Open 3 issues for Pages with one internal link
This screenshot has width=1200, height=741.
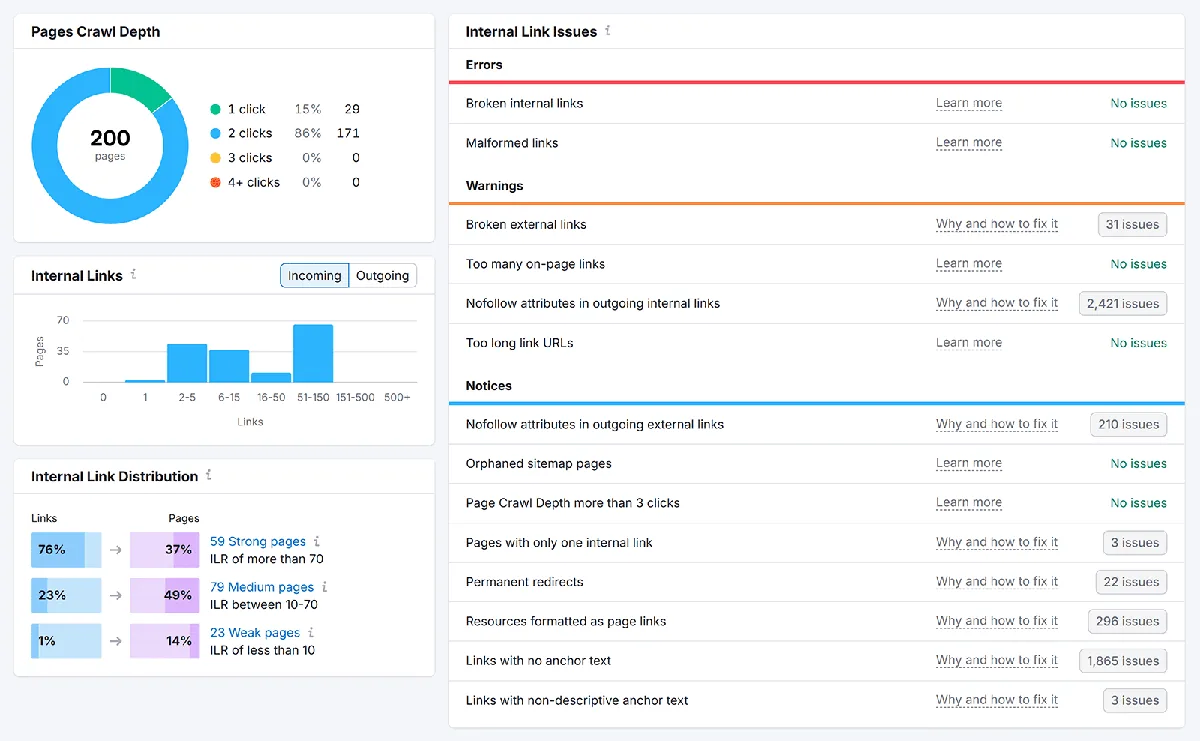1135,543
